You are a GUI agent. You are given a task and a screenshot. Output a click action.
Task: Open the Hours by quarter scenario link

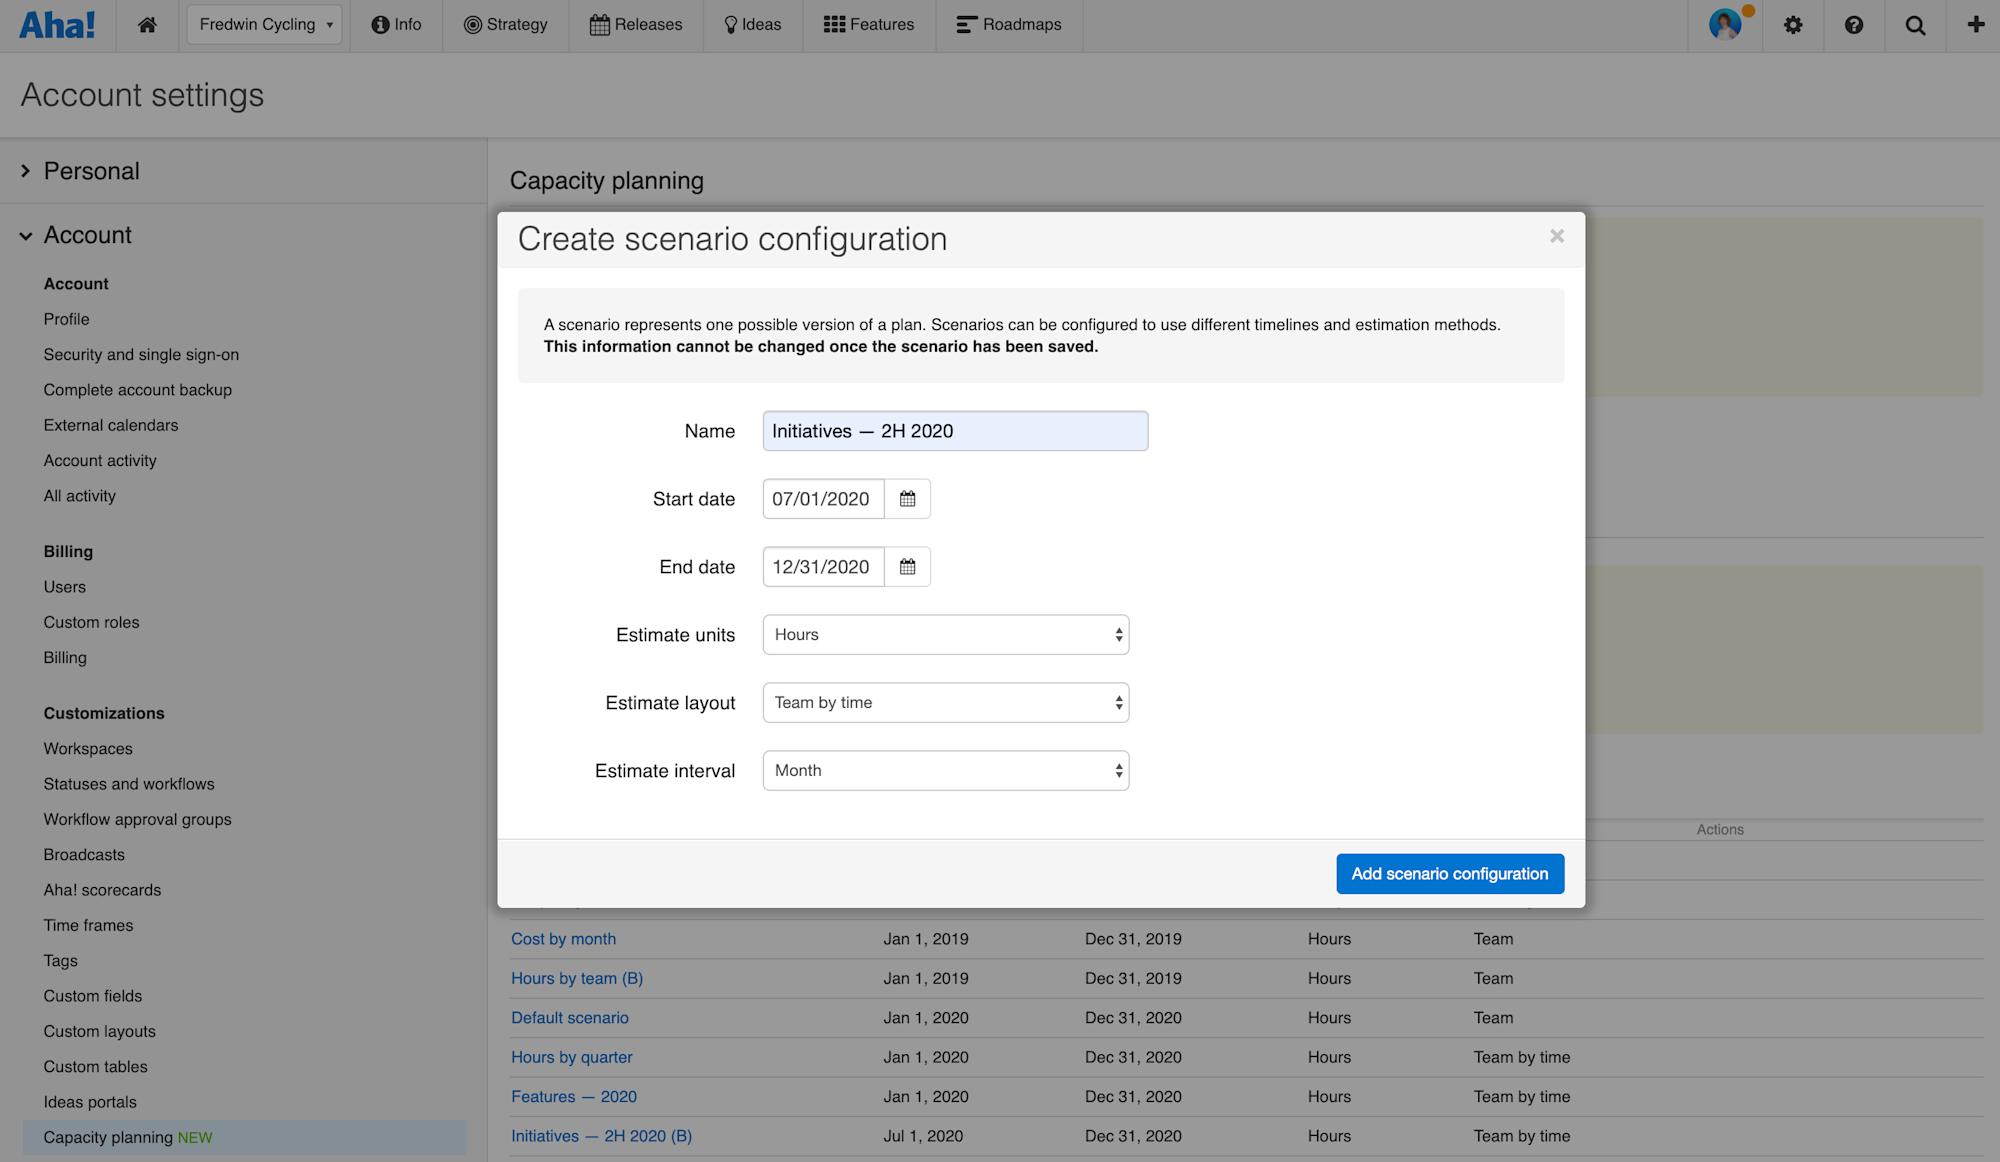[571, 1057]
